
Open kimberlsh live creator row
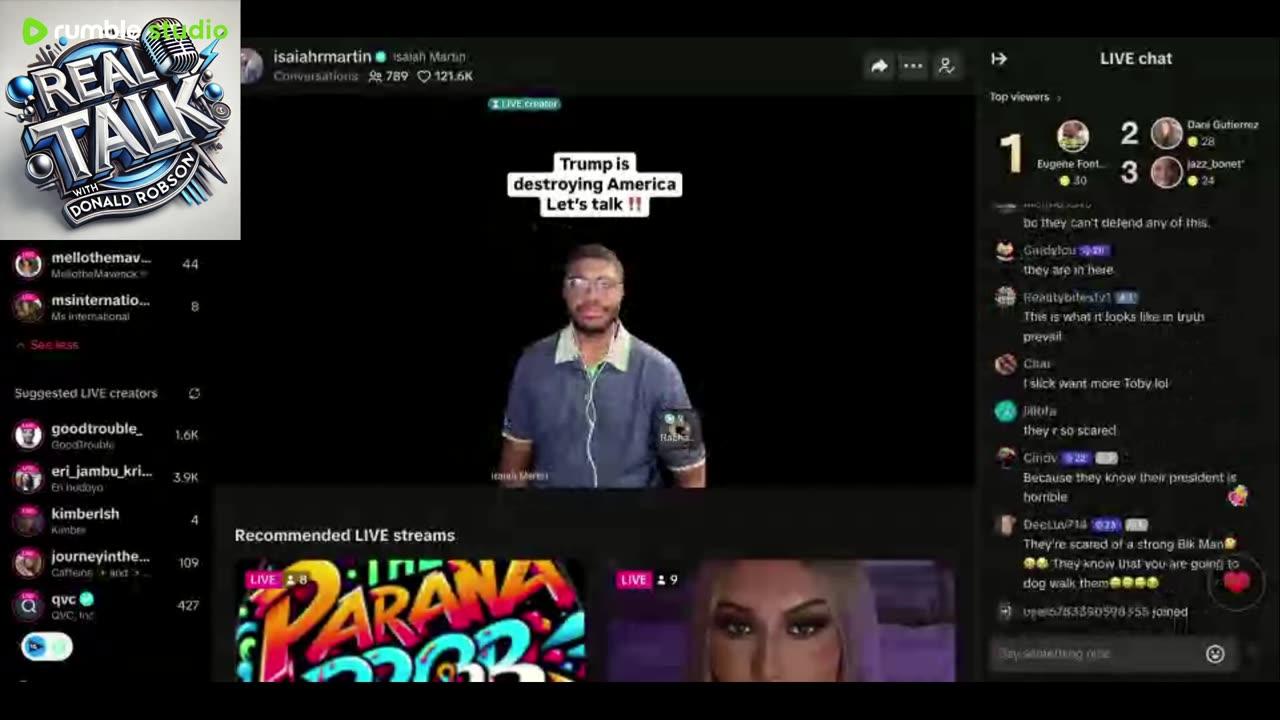(107, 520)
